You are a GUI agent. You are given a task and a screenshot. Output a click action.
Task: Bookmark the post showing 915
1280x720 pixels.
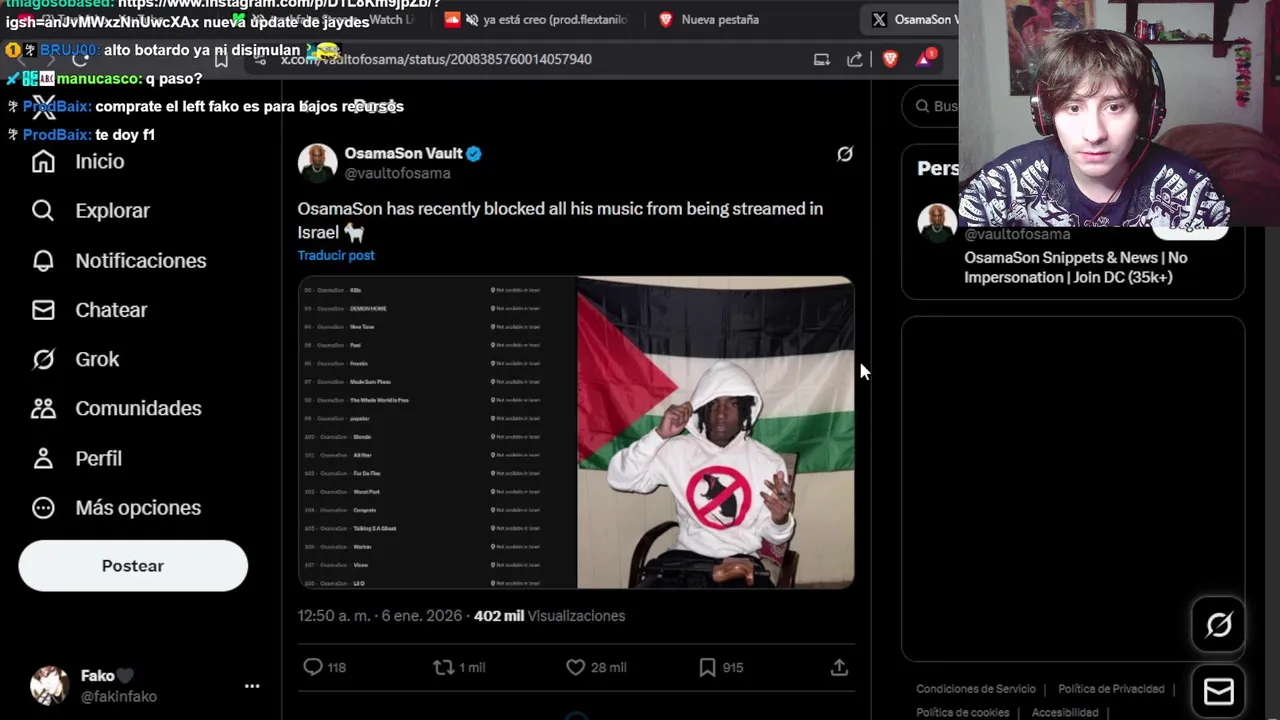tap(721, 667)
